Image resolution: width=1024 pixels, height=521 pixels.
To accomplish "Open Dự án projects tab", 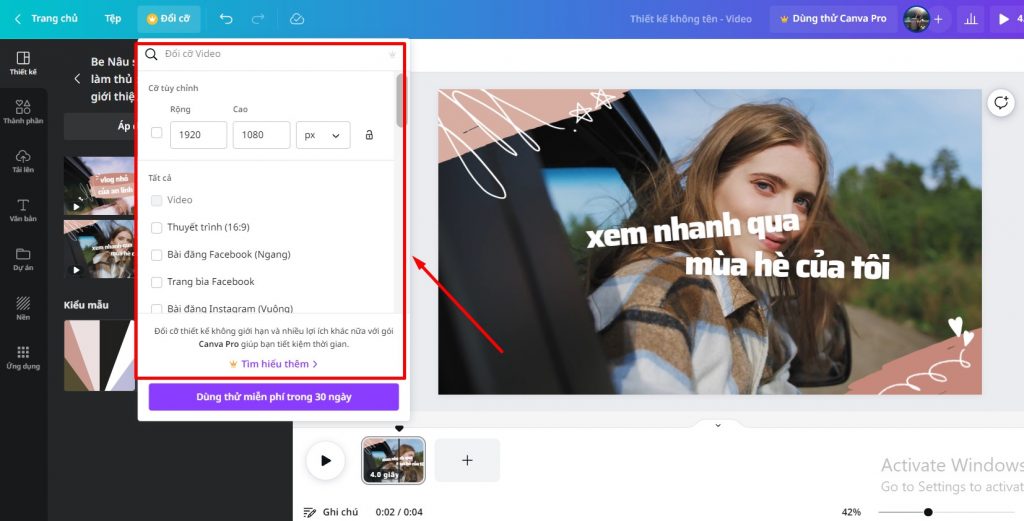I will (x=23, y=259).
